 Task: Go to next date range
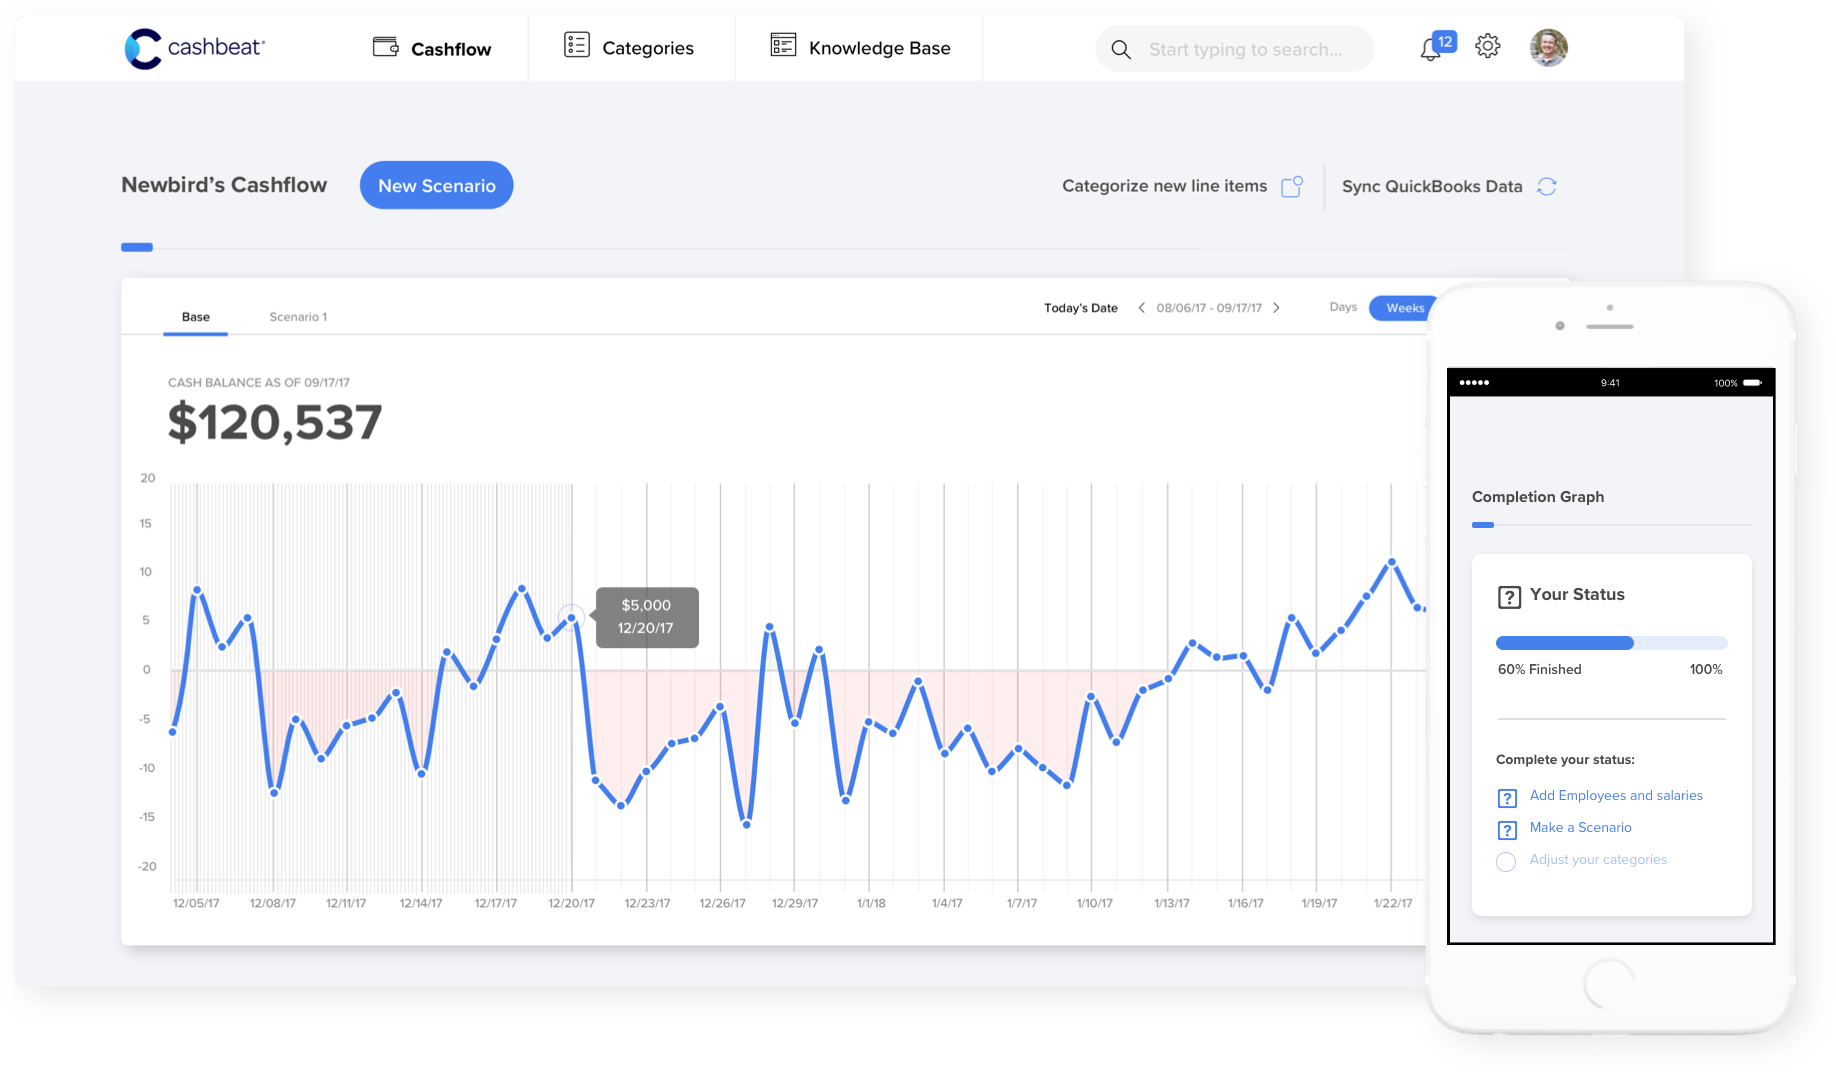pos(1276,308)
